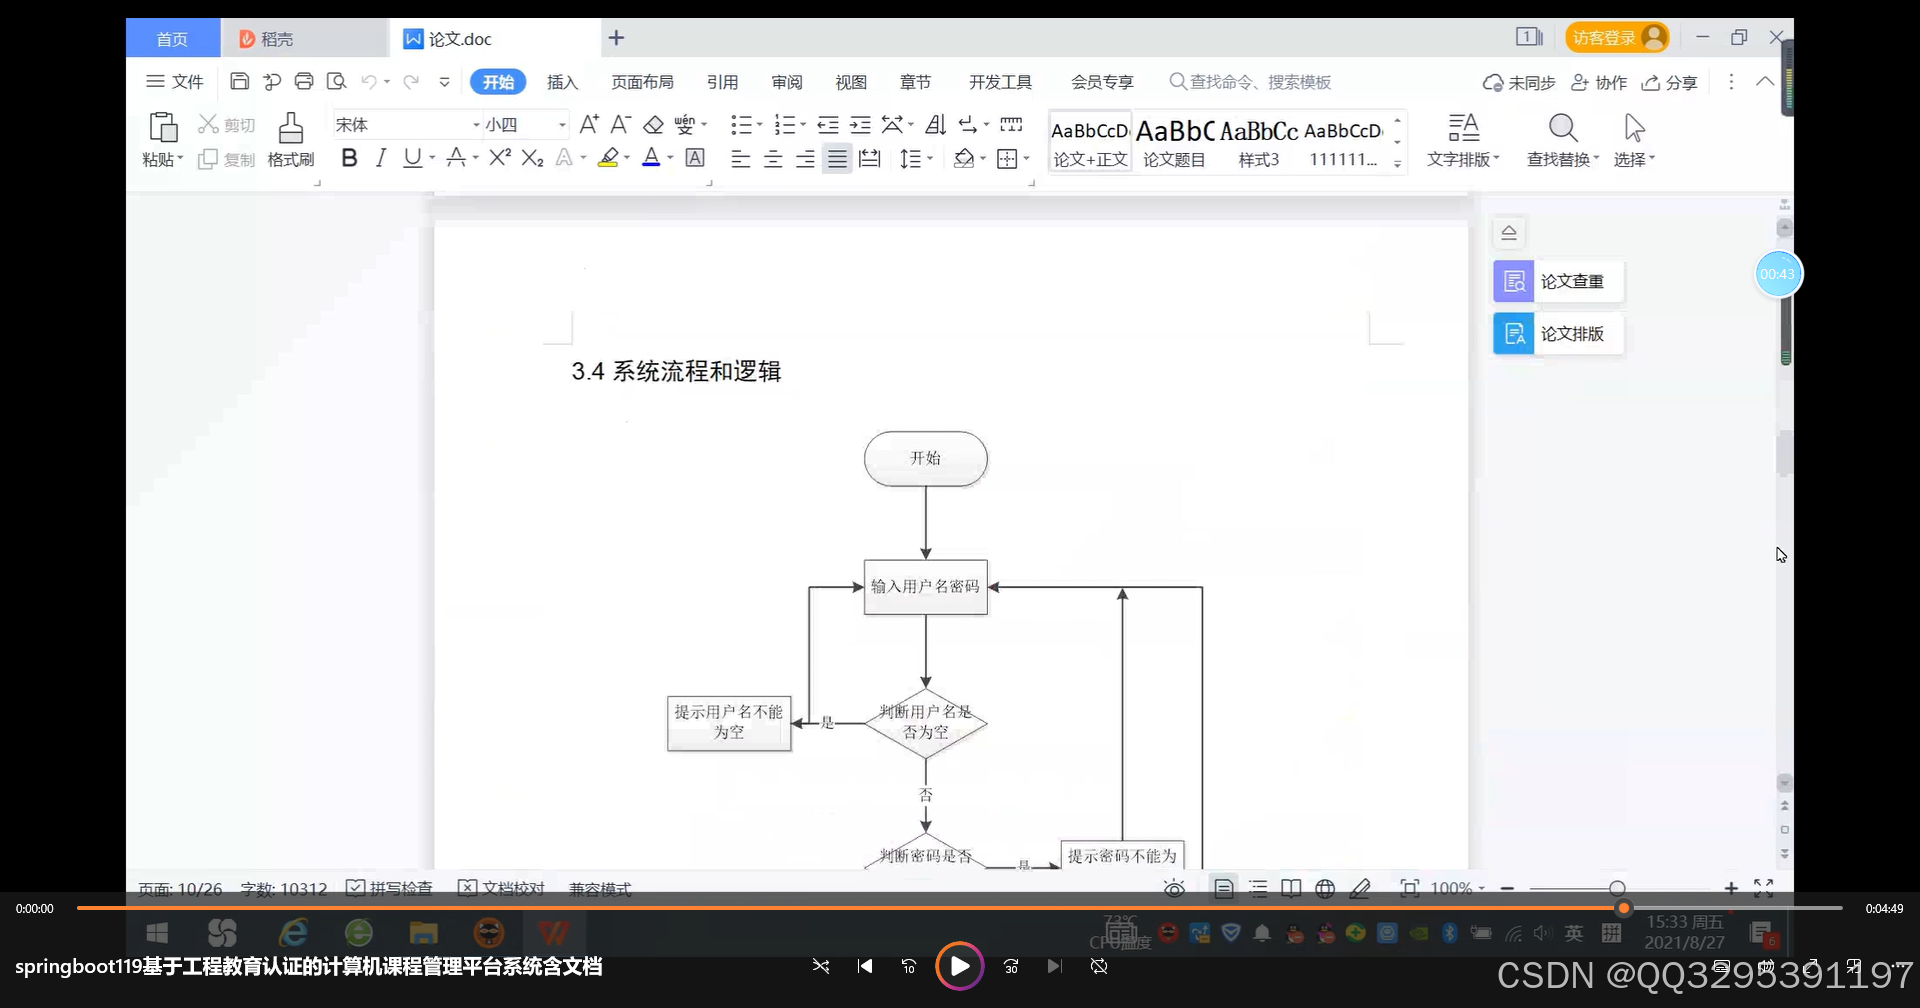The width and height of the screenshot is (1920, 1008).
Task: Increase font size with A+ icon
Action: (589, 124)
